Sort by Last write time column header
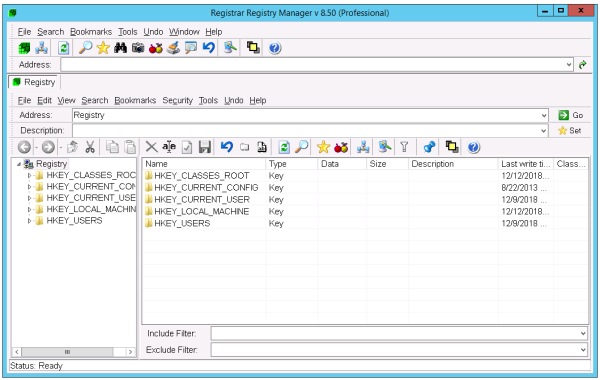This screenshot has height=380, width=600. coord(526,164)
